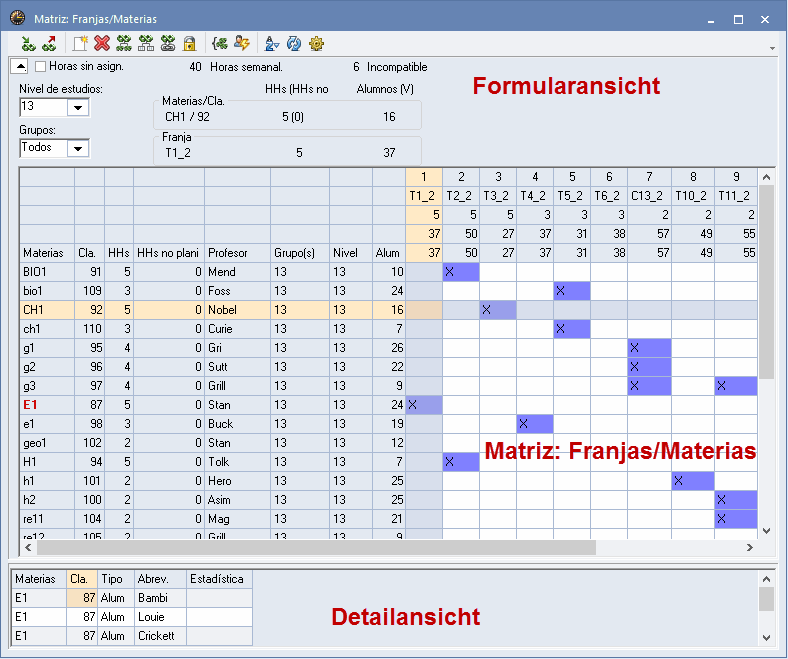Click the clock icon in the title bar
Screen dimensions: 788x659
click(x=17, y=18)
